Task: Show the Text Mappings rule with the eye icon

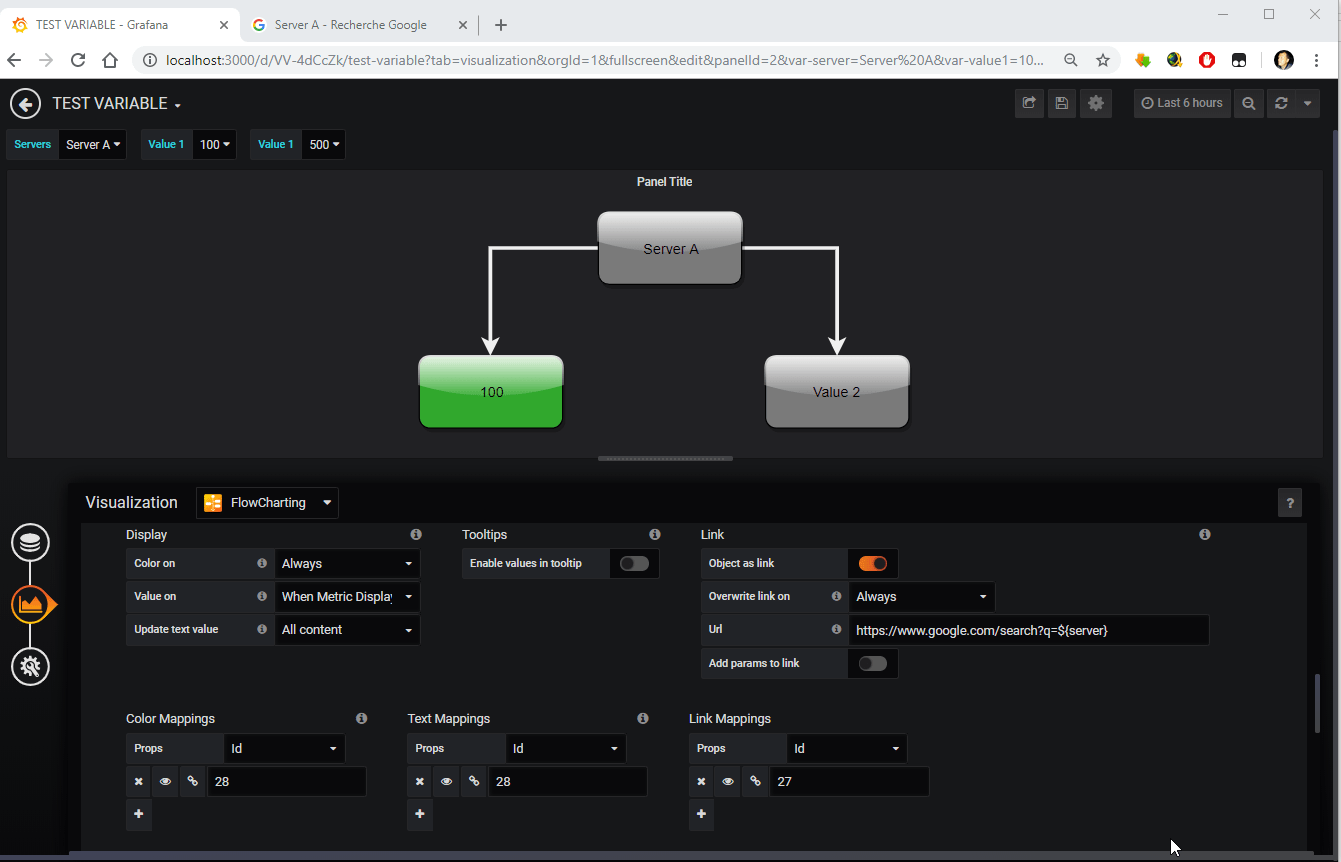Action: point(446,781)
